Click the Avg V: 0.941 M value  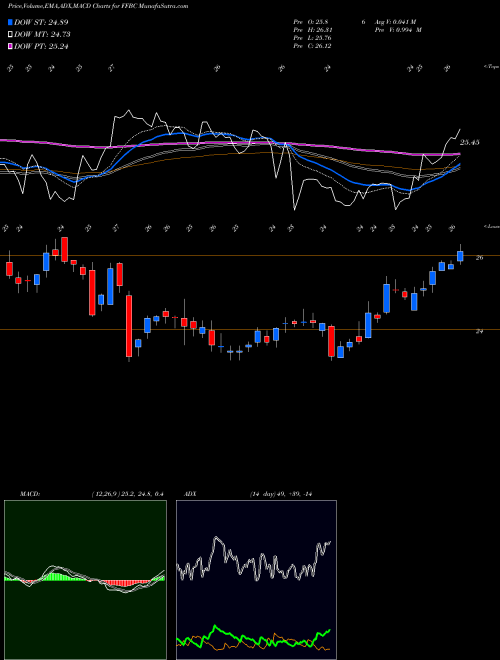395,22
